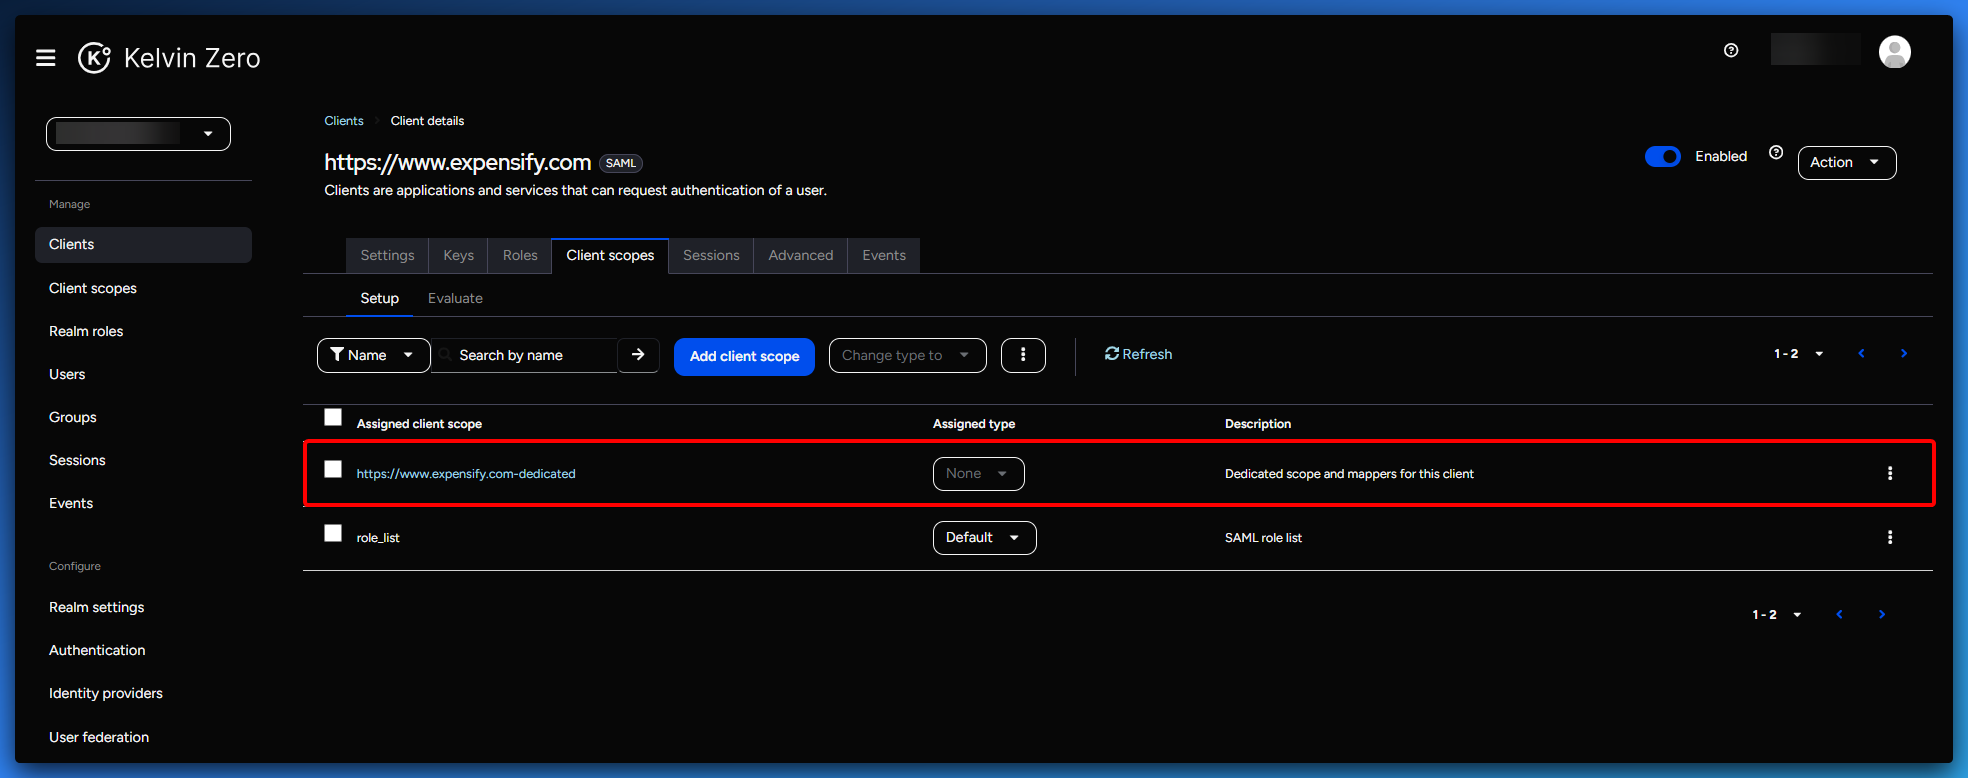Click the Assigned client scope column header
Viewport: 1968px width, 778px height.
pyautogui.click(x=419, y=424)
